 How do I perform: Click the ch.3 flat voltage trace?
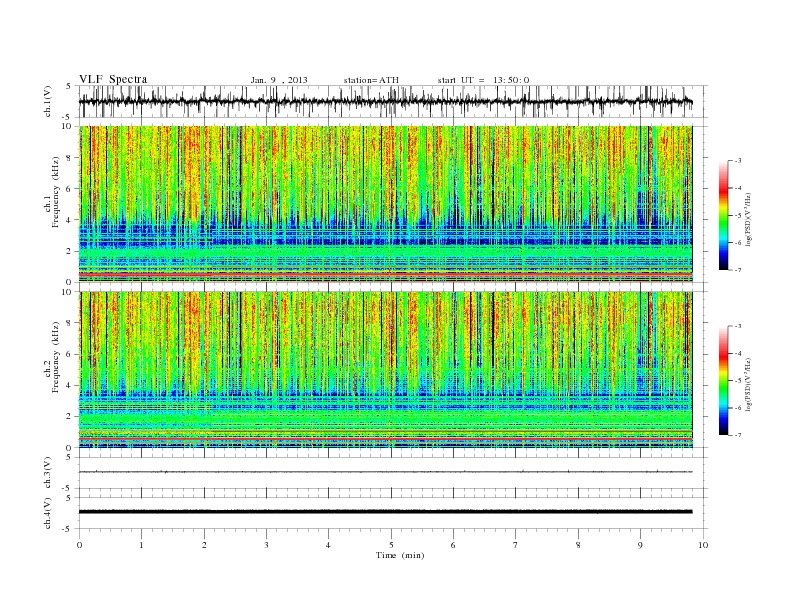(385, 472)
